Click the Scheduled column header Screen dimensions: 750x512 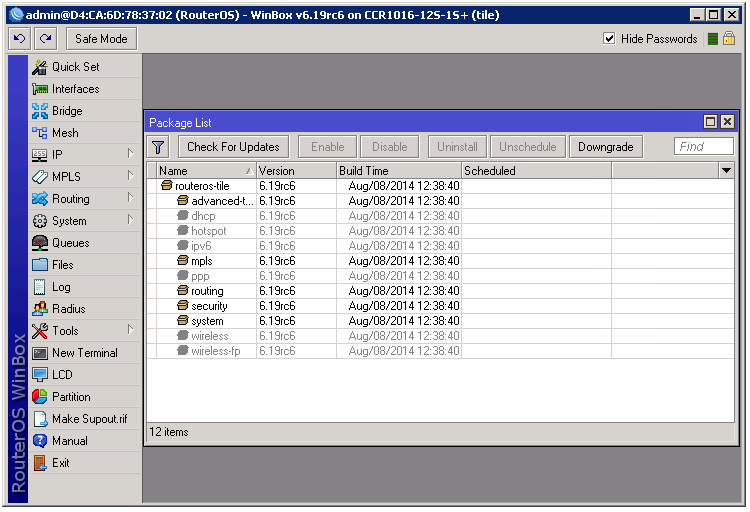click(x=537, y=171)
